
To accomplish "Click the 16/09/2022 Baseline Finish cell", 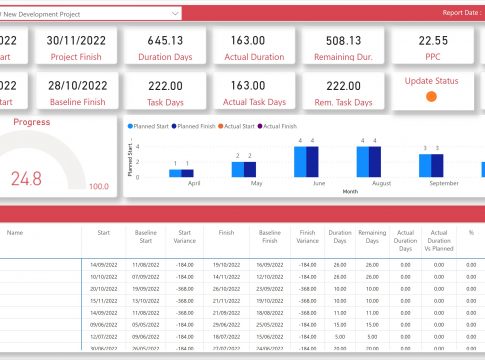I will (270, 265).
